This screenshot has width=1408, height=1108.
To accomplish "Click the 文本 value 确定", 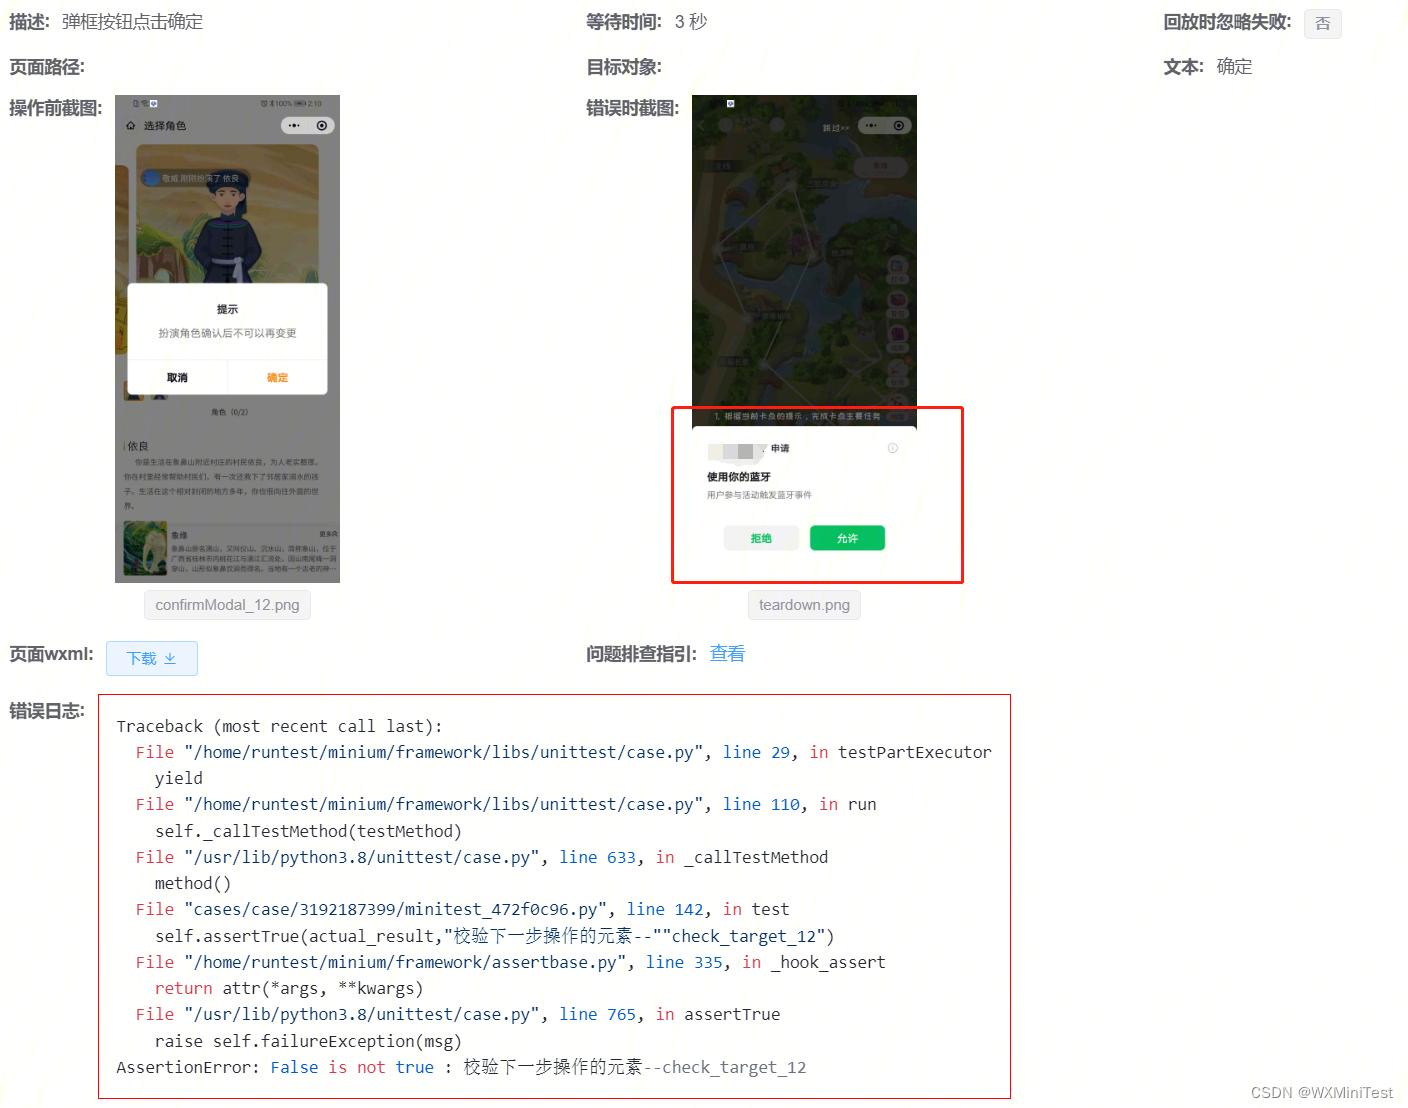I will (1234, 67).
